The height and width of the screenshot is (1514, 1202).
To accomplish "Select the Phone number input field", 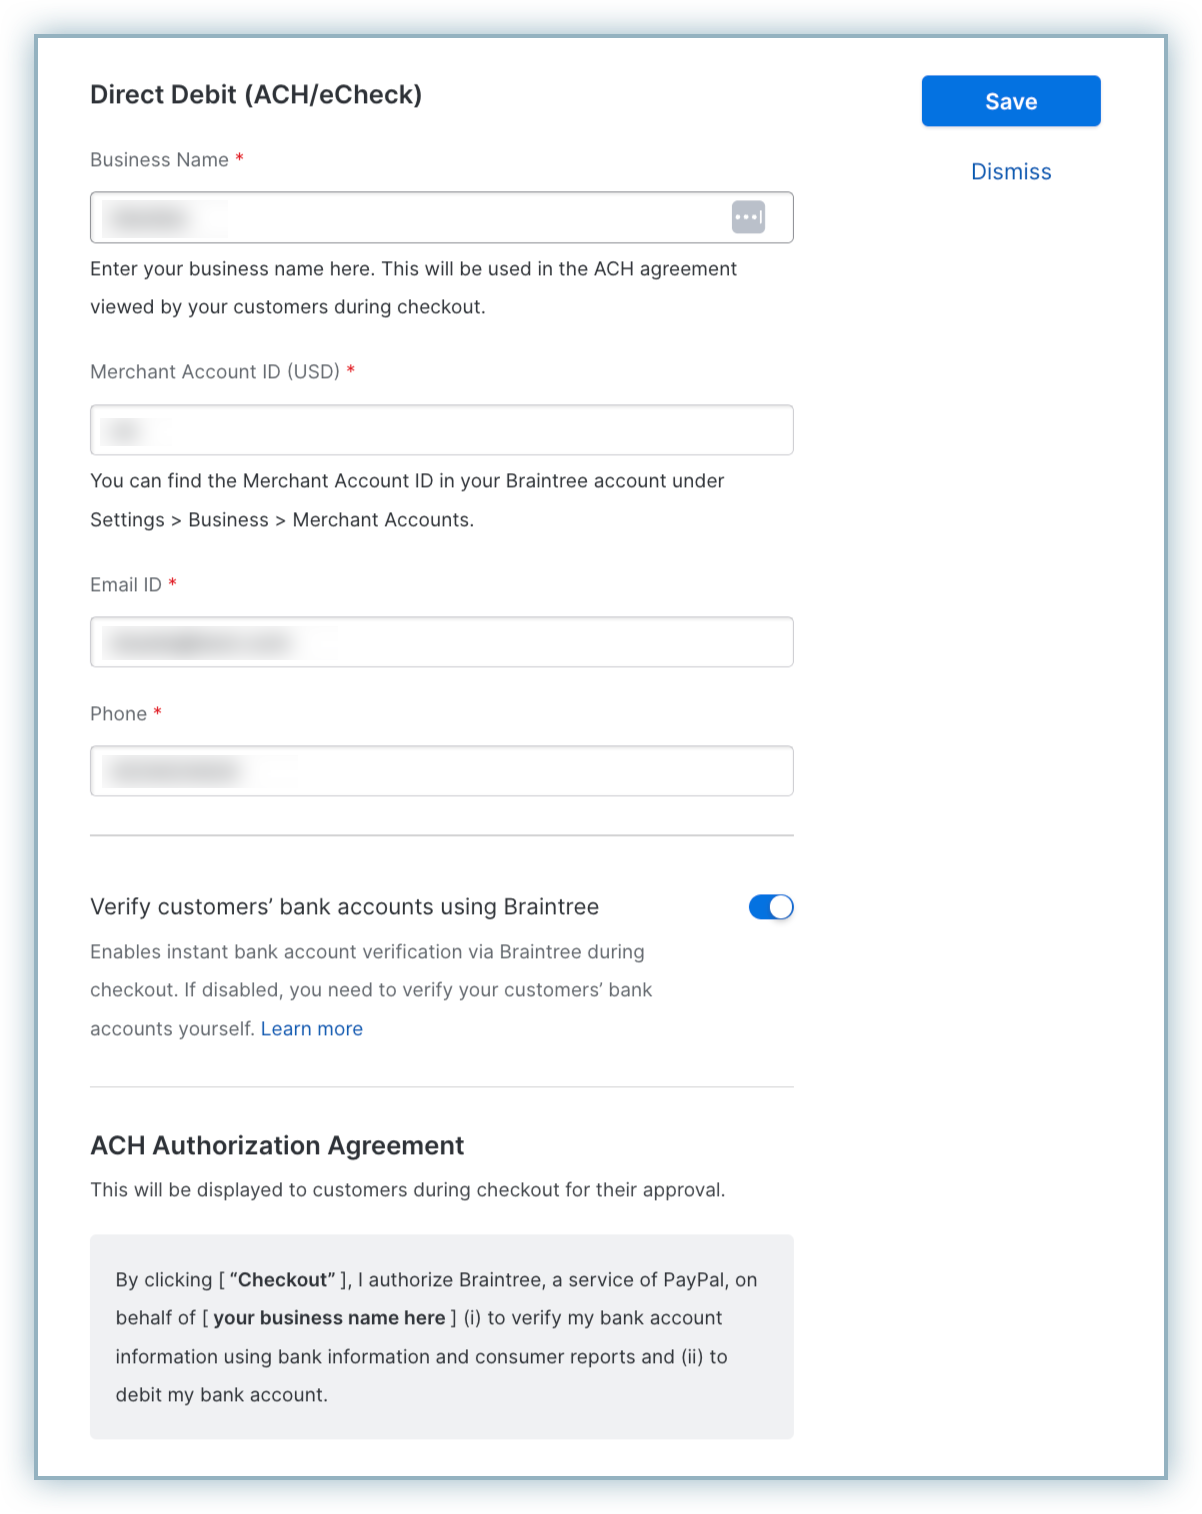I will [440, 771].
